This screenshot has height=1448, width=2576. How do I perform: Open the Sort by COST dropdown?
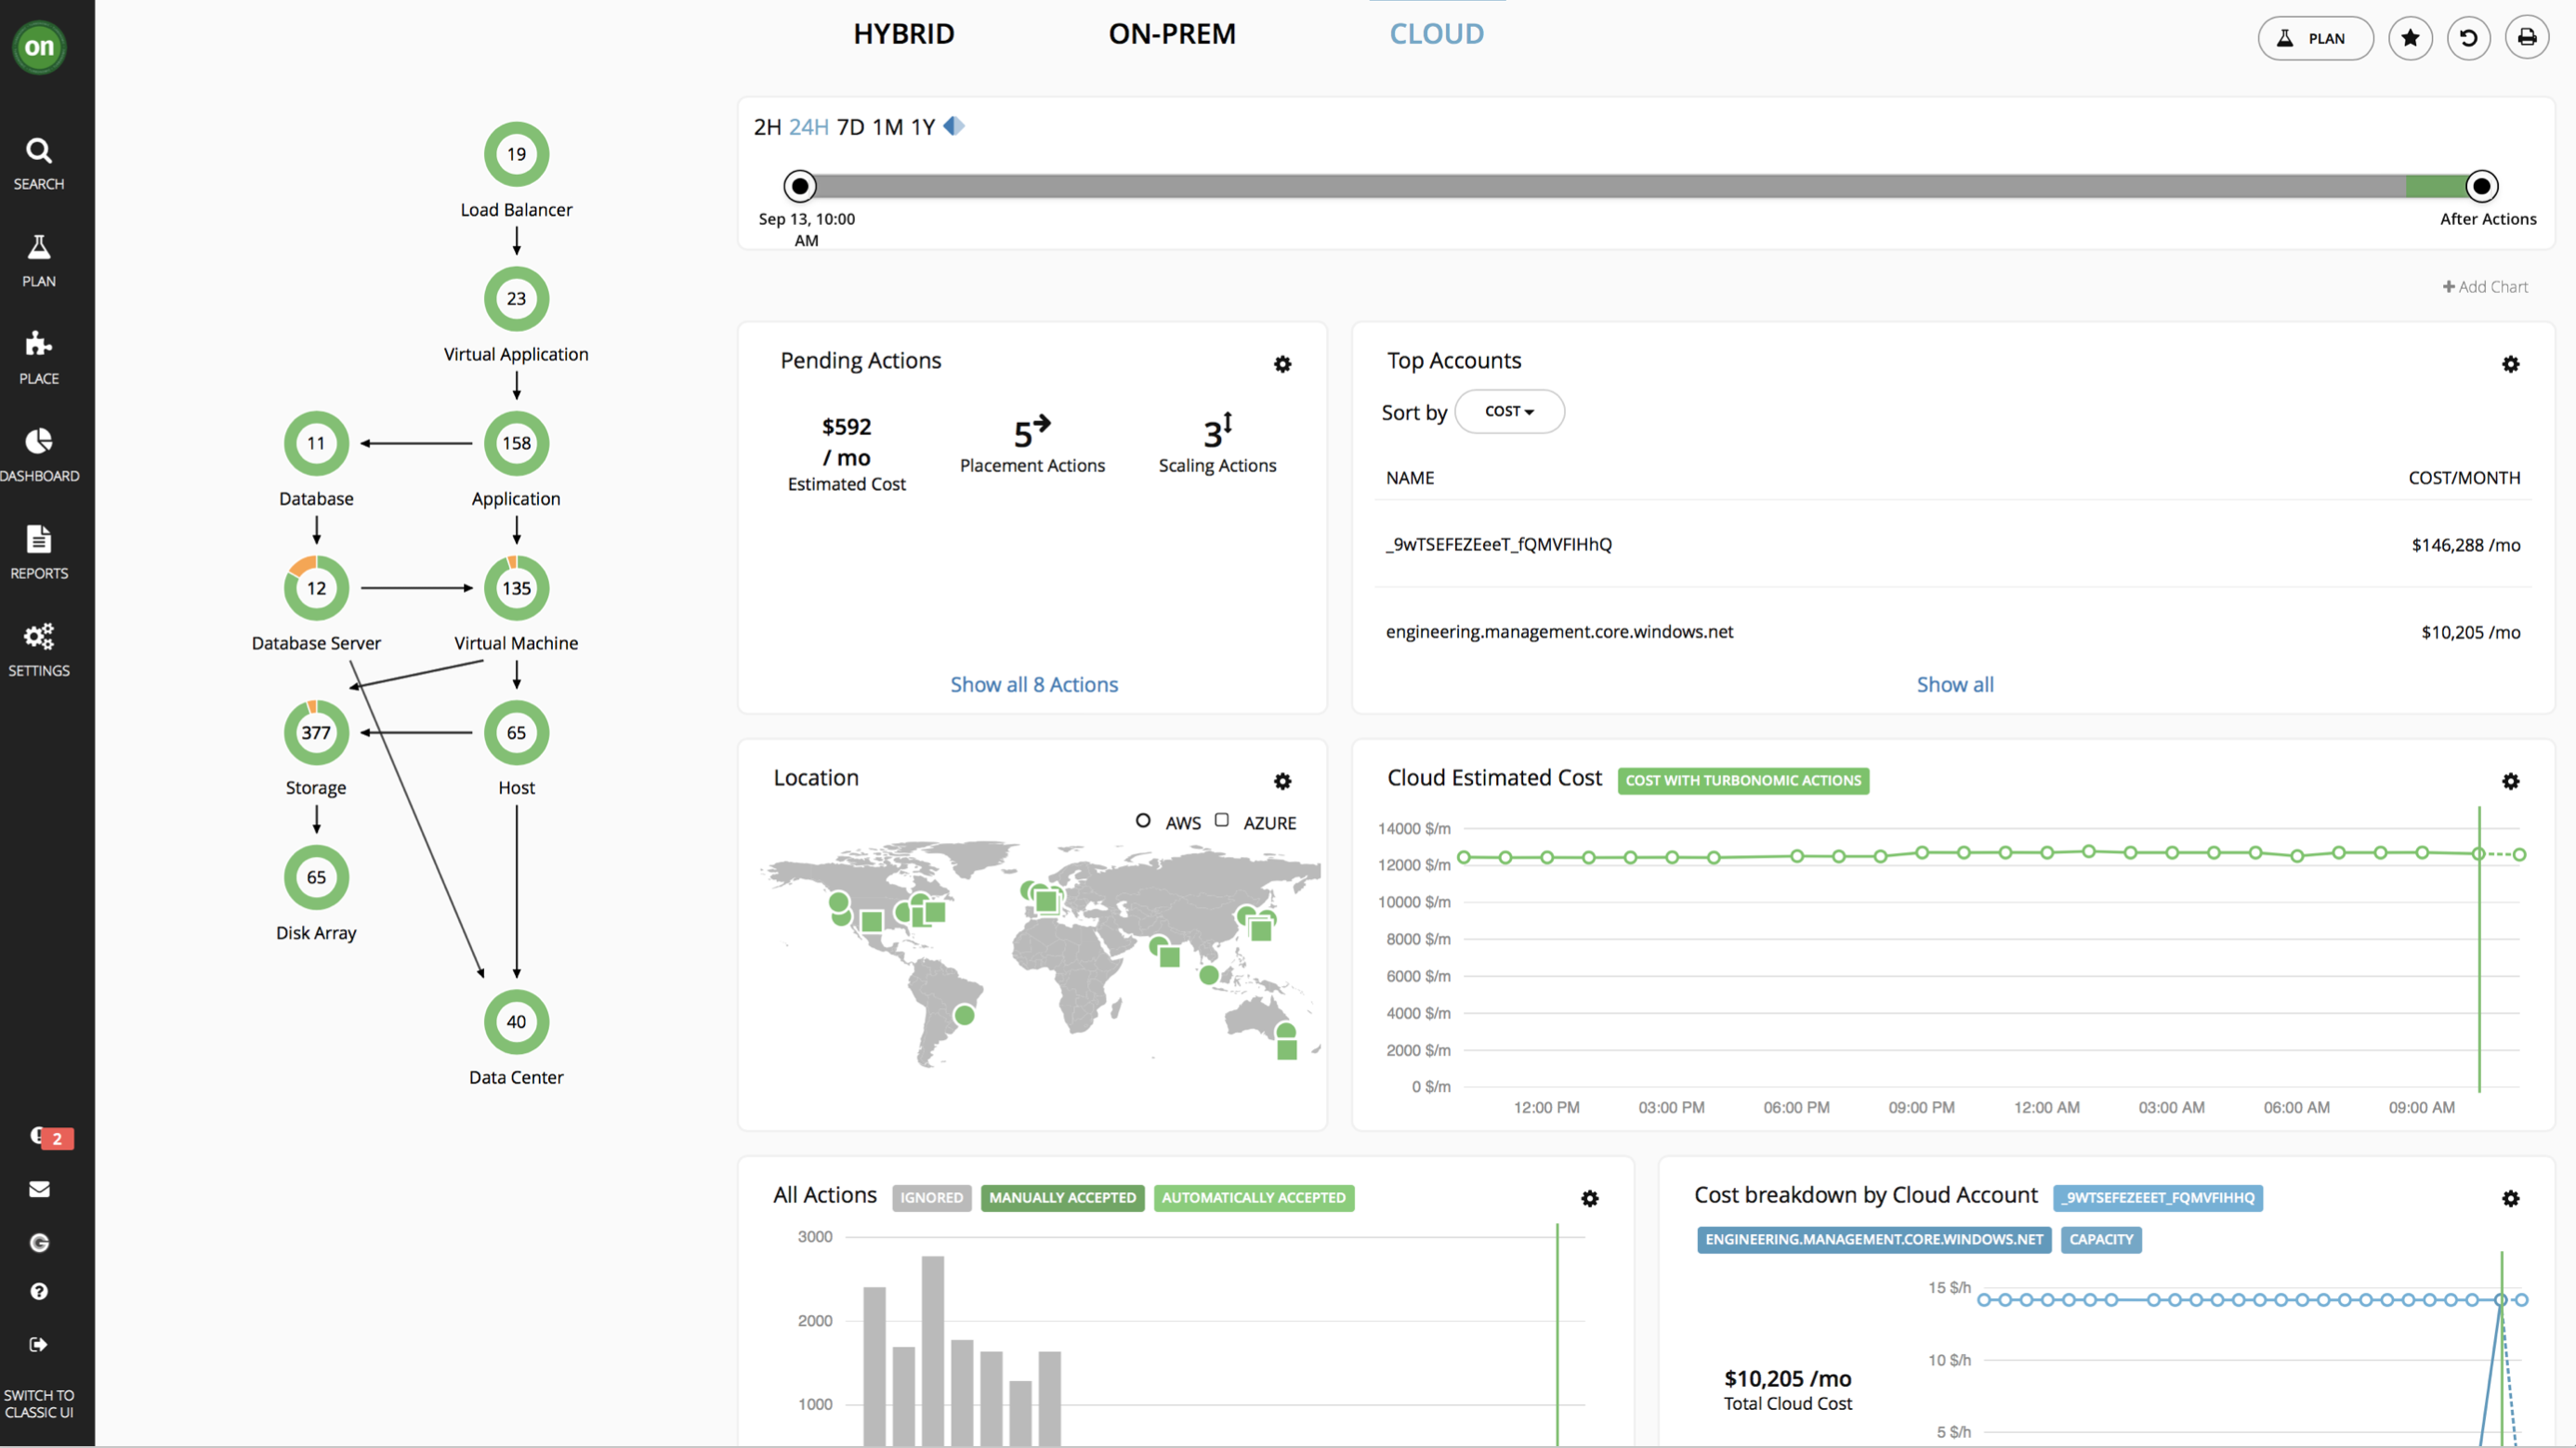point(1509,411)
